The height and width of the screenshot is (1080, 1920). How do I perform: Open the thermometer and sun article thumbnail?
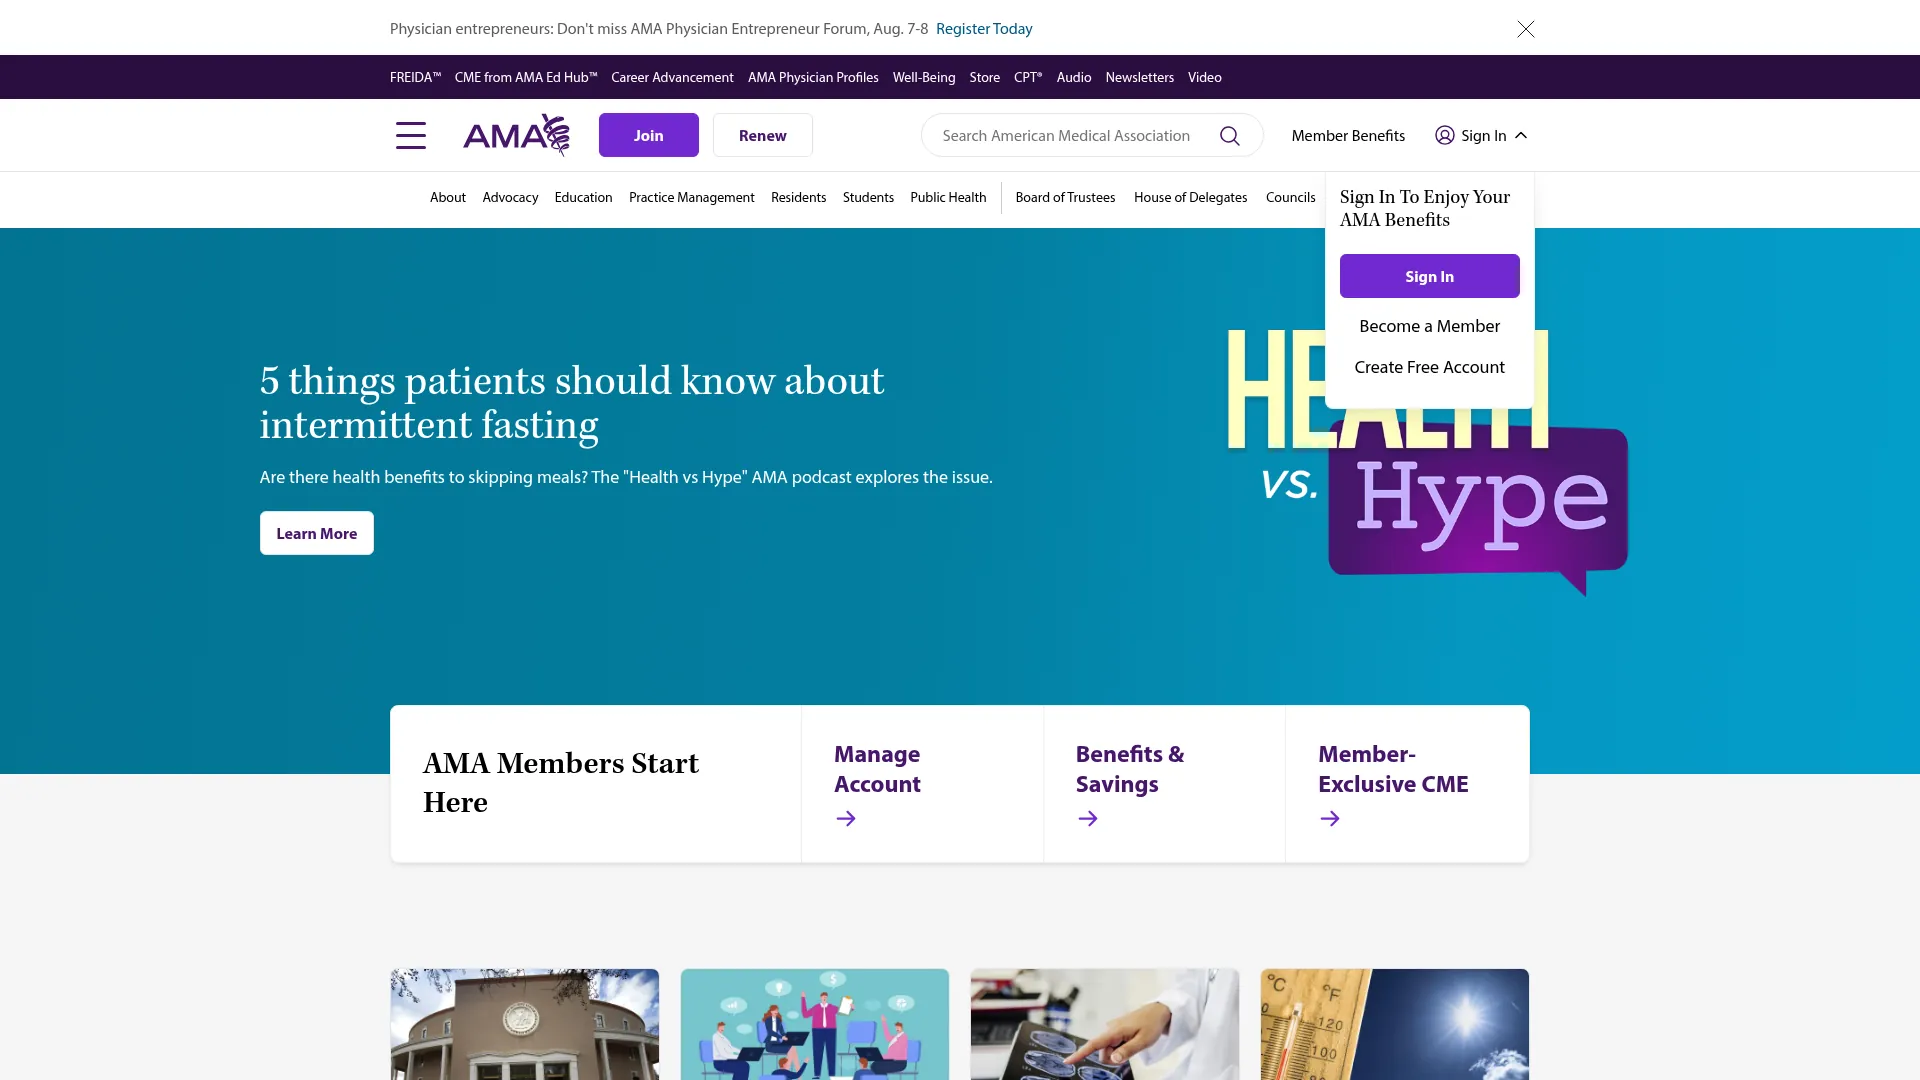(x=1395, y=1024)
